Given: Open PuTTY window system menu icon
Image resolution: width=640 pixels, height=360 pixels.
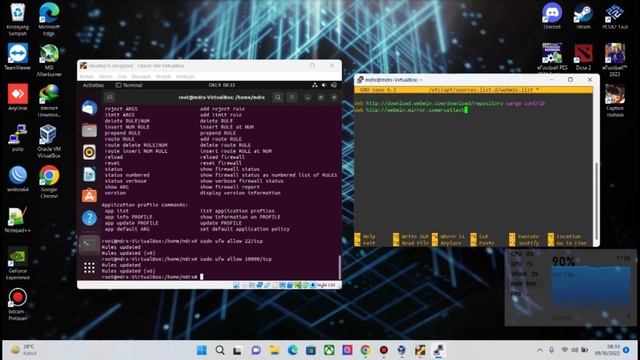Looking at the screenshot, I should [360, 80].
